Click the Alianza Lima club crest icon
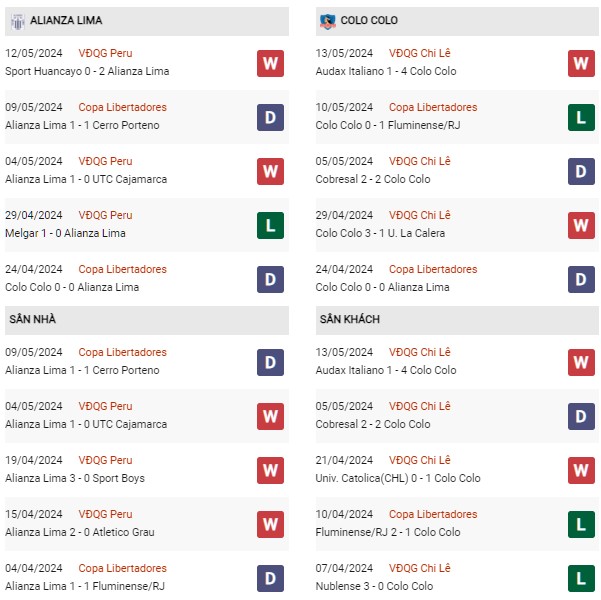Image resolution: width=601 pixels, height=600 pixels. point(17,21)
